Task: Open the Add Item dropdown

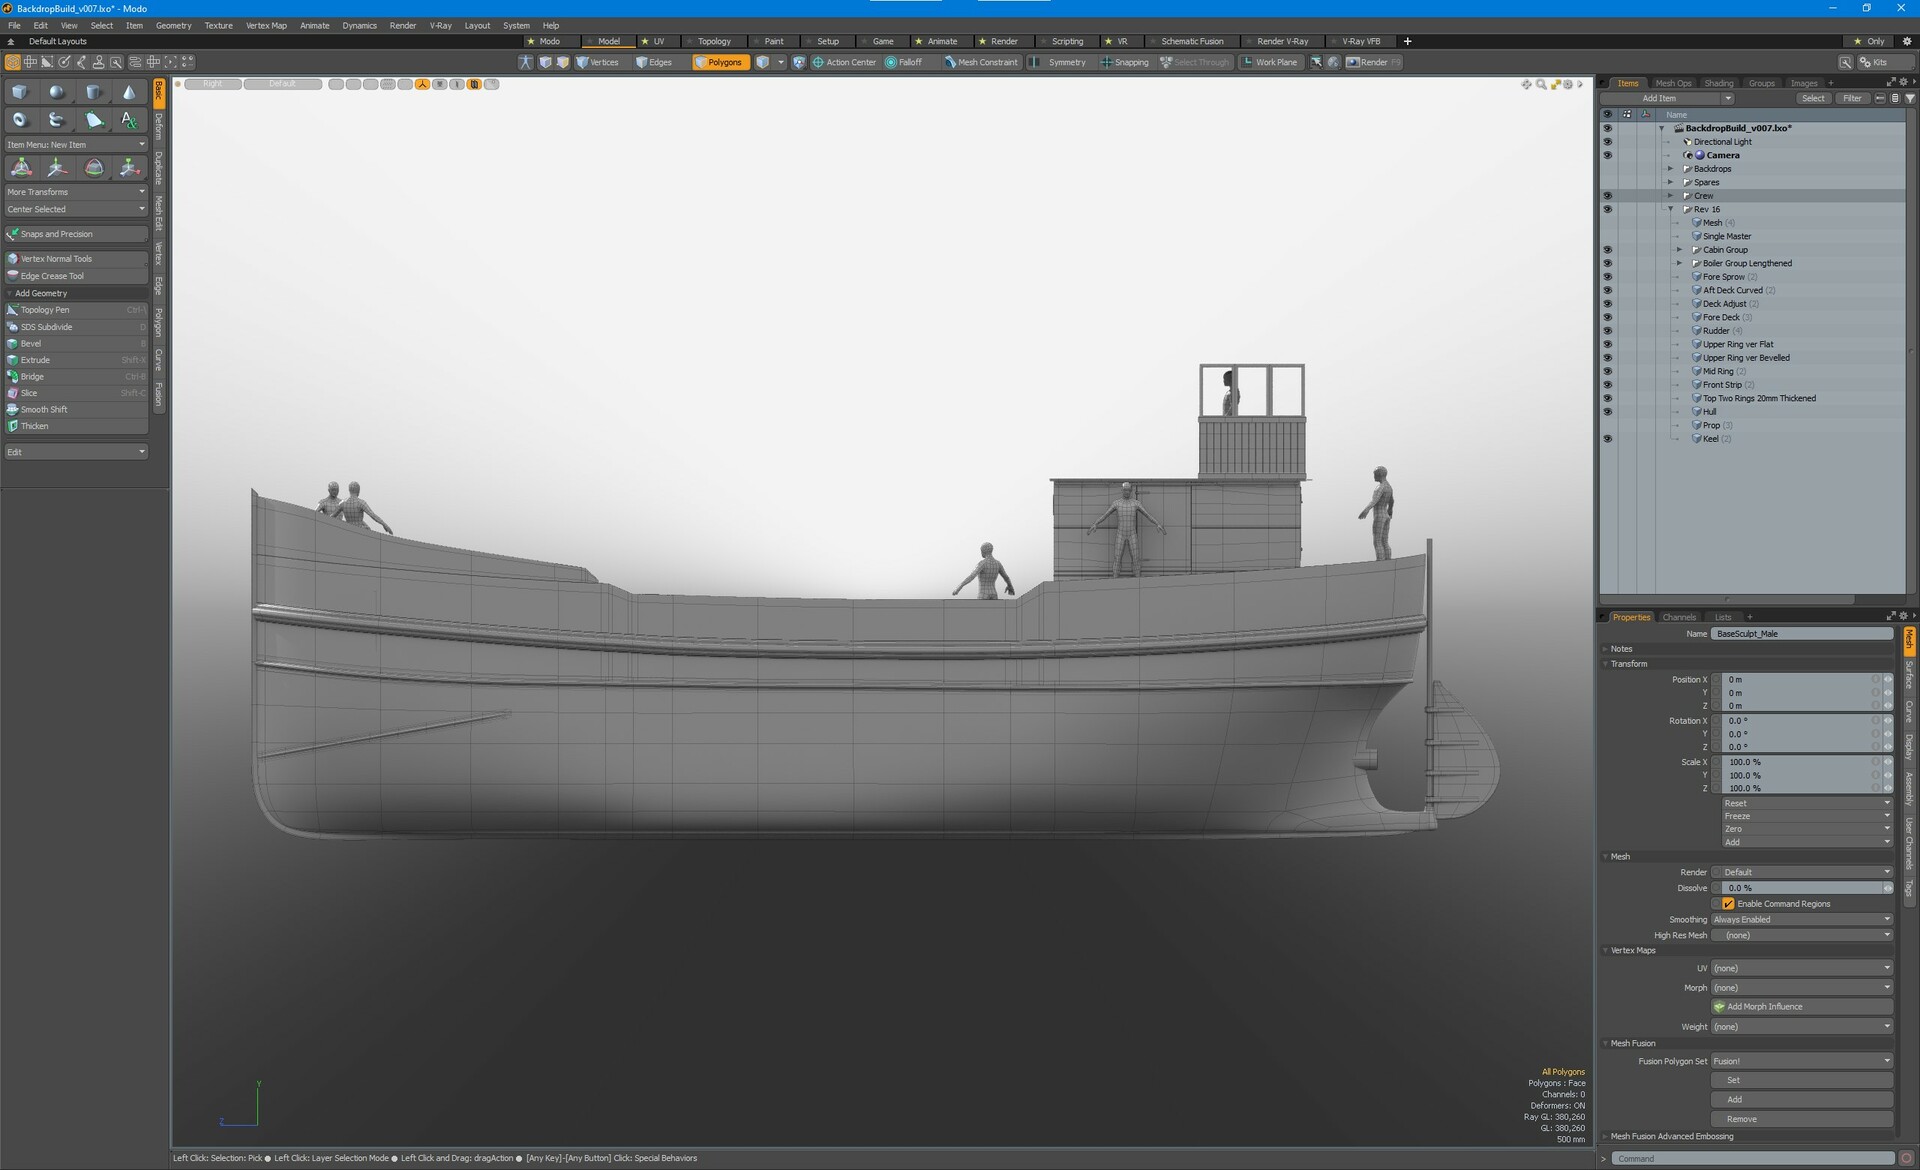Action: (x=1666, y=98)
